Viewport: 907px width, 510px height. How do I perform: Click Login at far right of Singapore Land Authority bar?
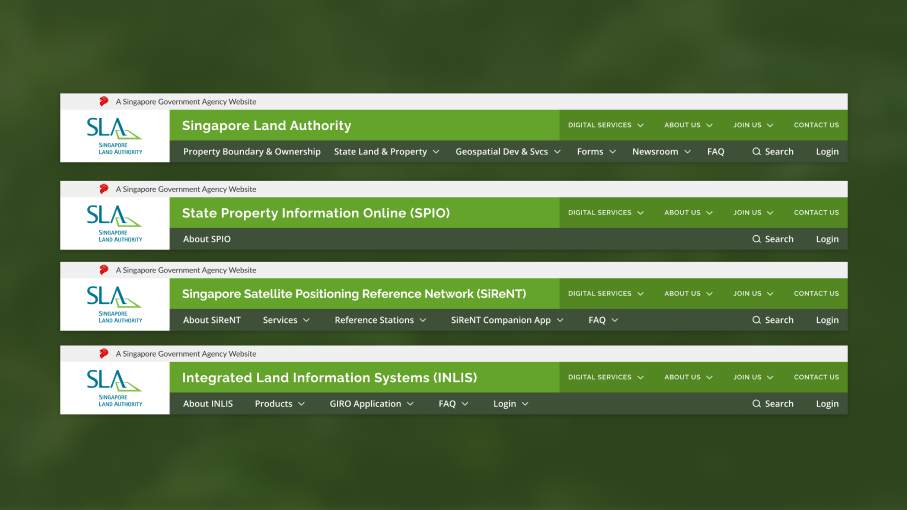(x=827, y=151)
